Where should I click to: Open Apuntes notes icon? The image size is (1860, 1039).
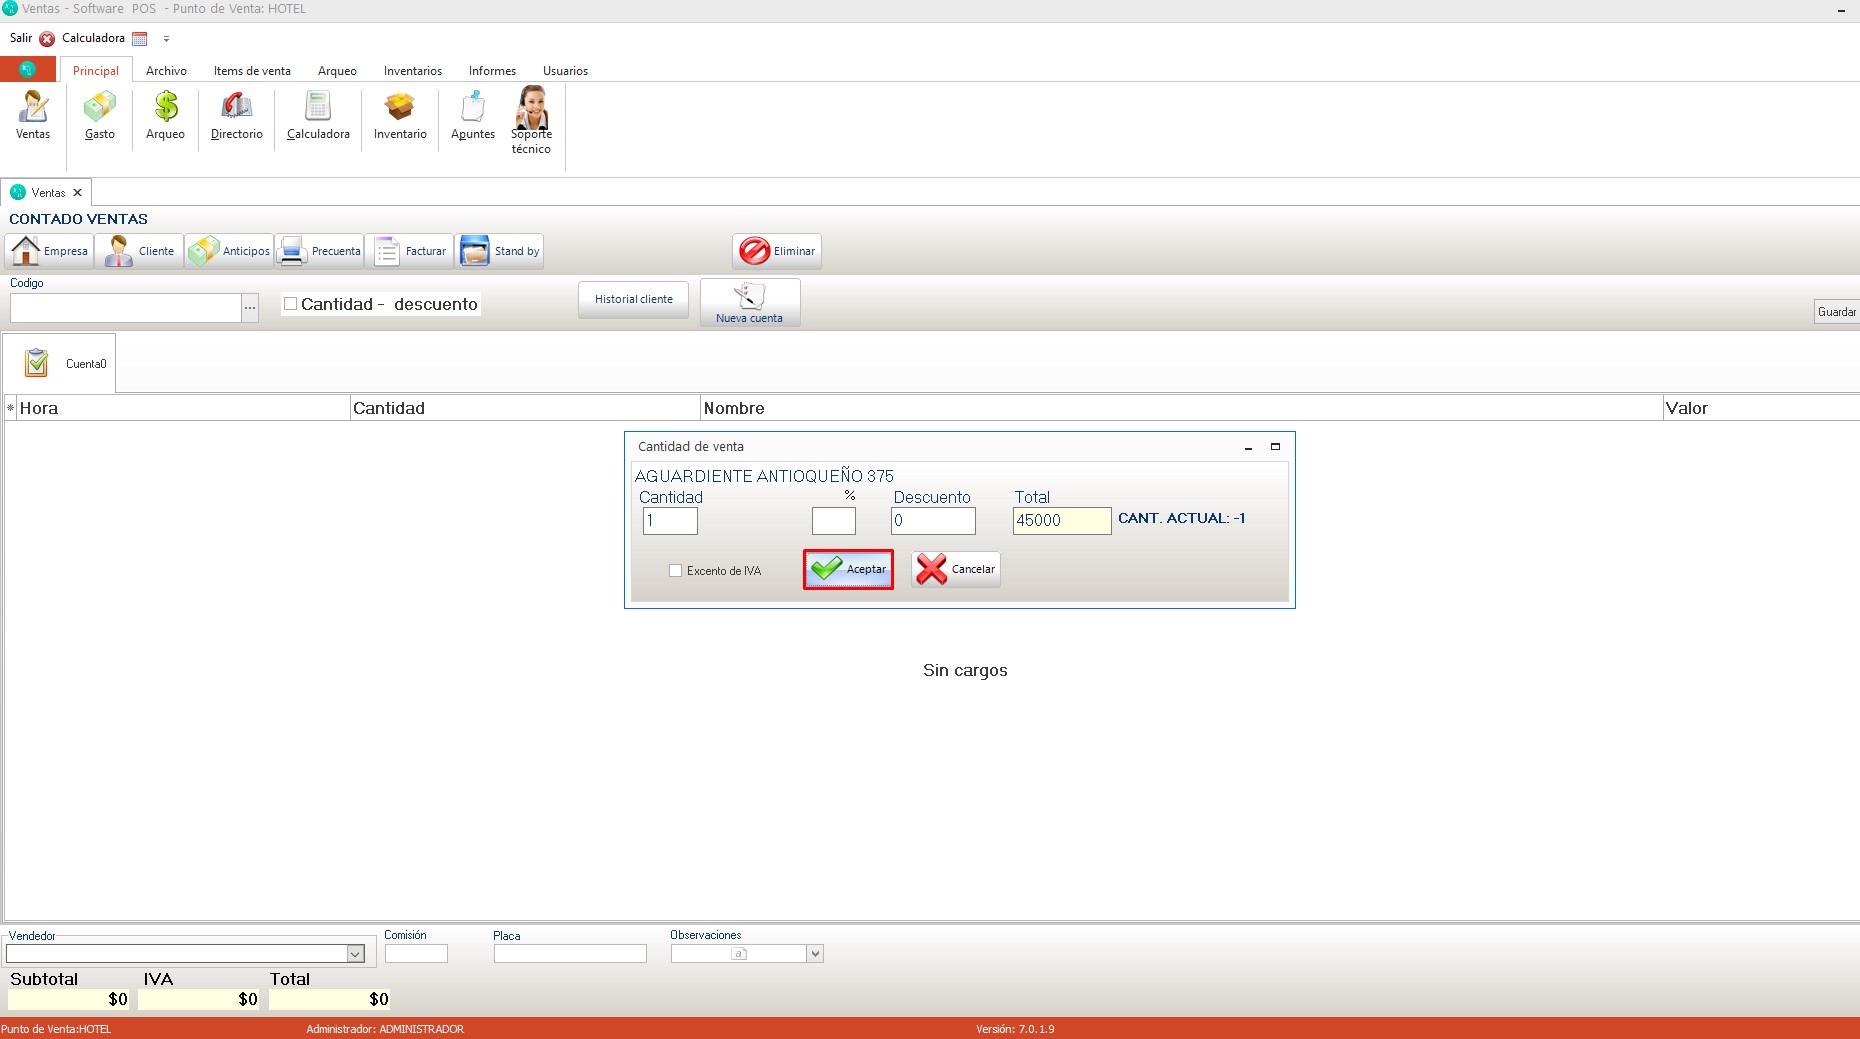pyautogui.click(x=472, y=108)
